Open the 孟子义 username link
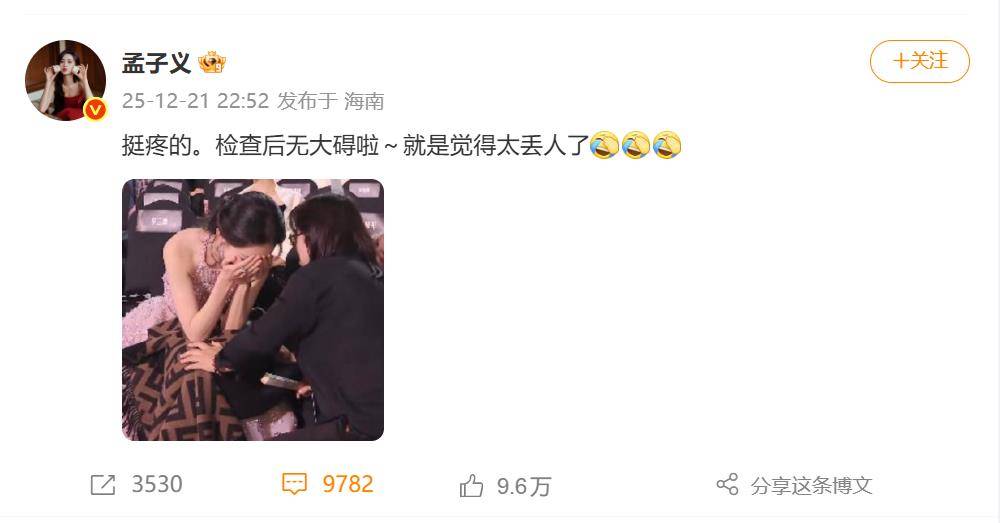 tap(156, 63)
